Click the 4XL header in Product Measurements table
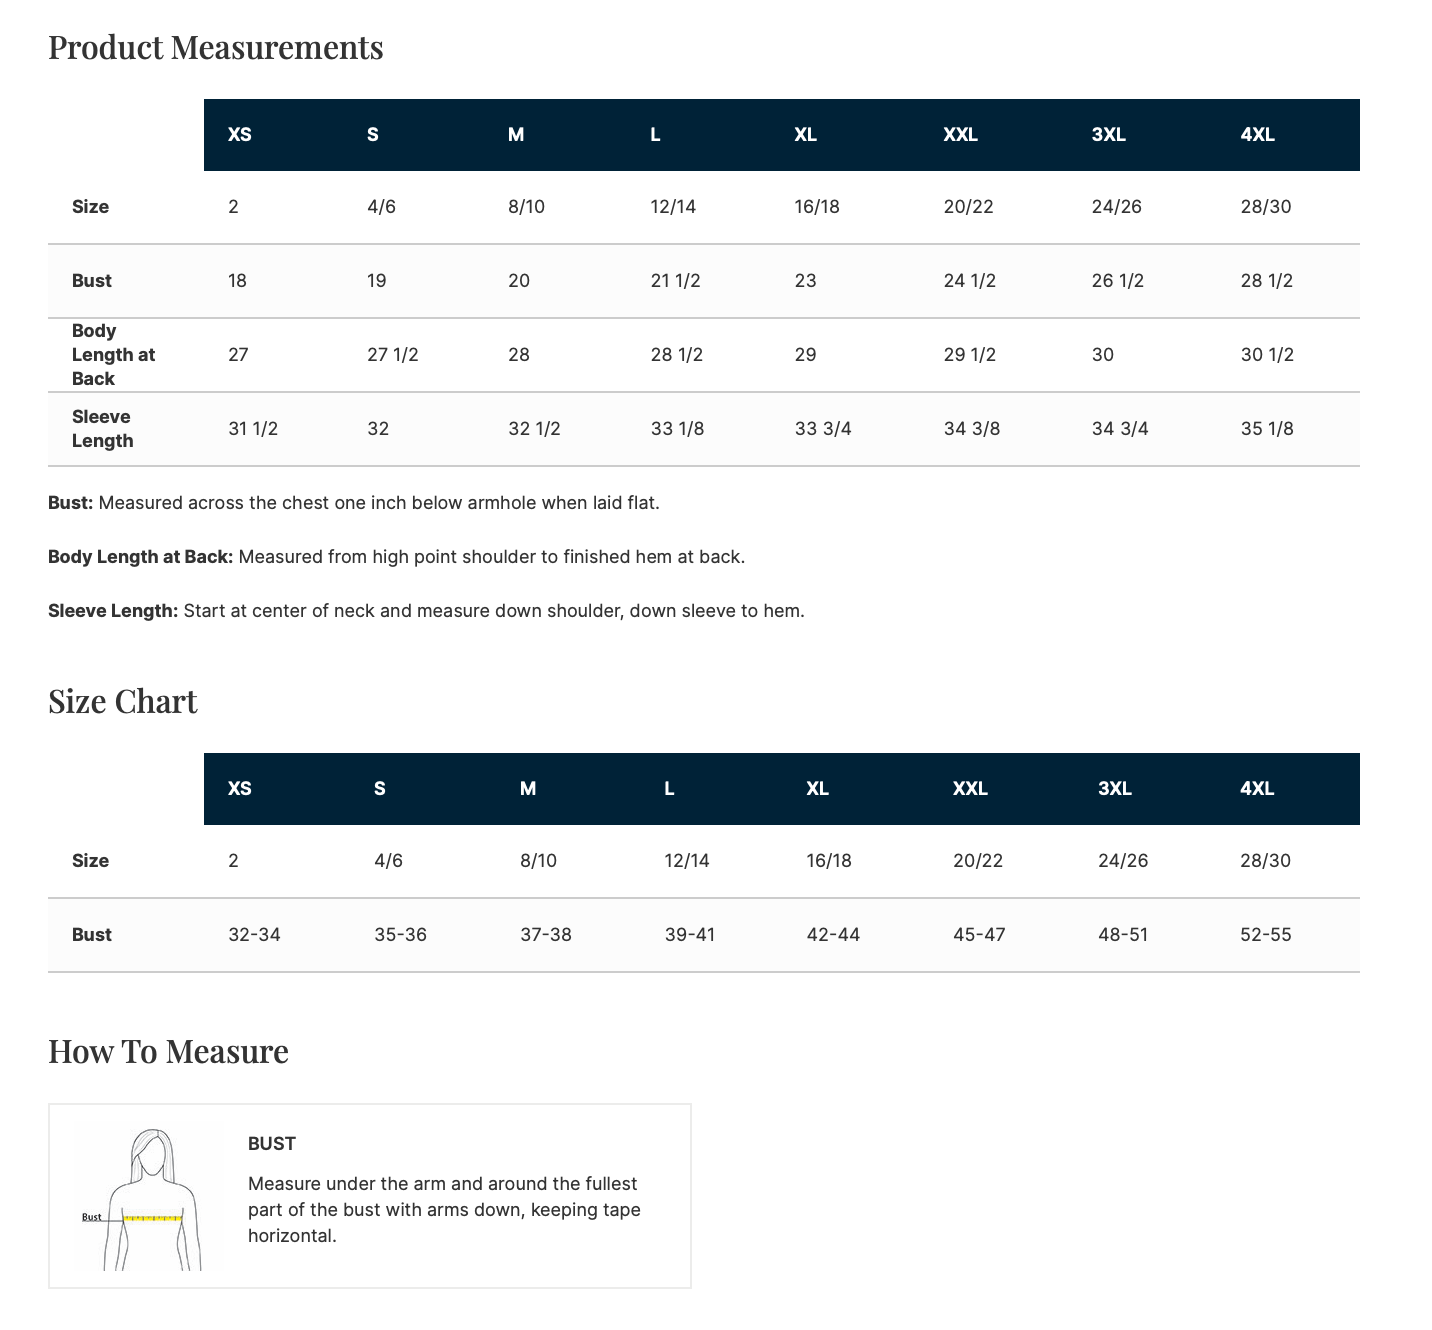Viewport: 1432px width, 1330px height. (x=1257, y=135)
